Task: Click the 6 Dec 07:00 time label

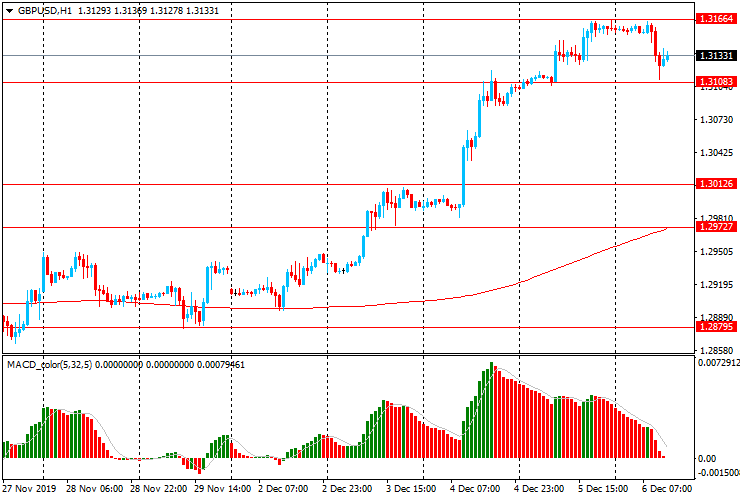Action: pyautogui.click(x=667, y=489)
